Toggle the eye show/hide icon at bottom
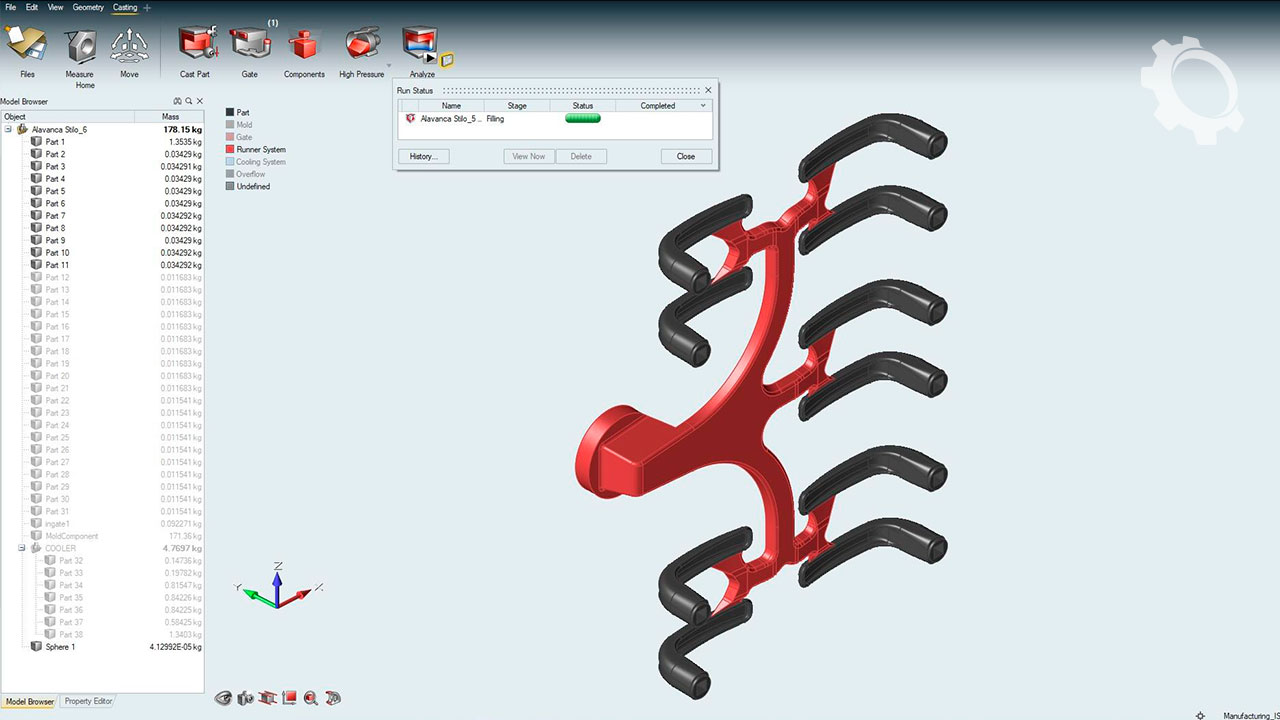The width and height of the screenshot is (1280, 720). coord(223,698)
